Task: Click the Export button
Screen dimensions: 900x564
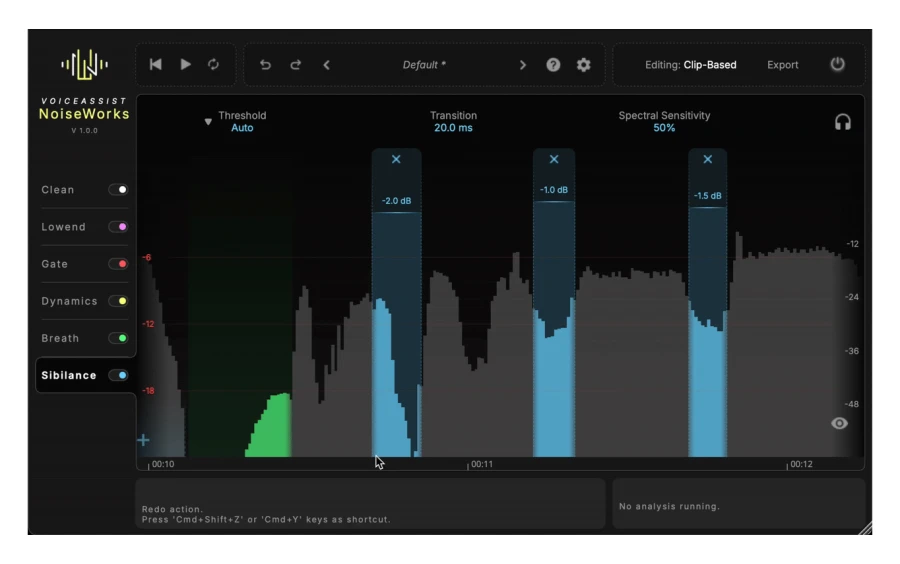Action: (782, 65)
